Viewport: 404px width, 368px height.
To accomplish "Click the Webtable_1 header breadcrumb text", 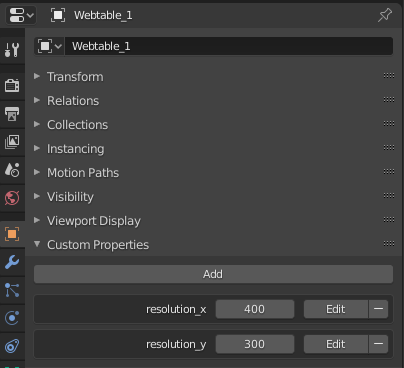I will pos(103,15).
